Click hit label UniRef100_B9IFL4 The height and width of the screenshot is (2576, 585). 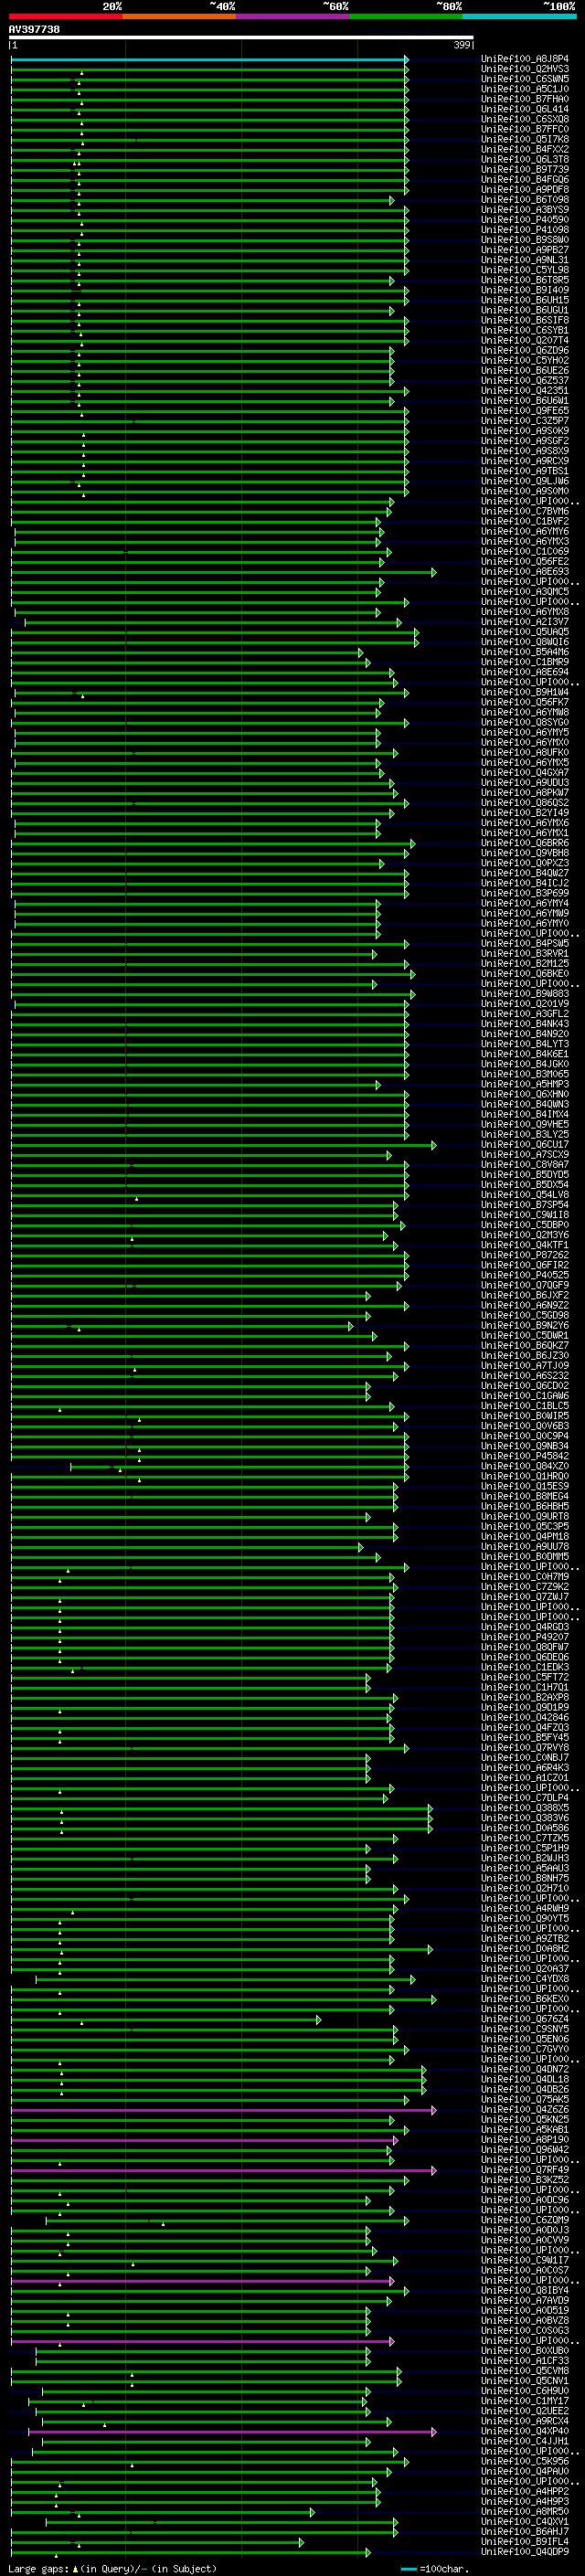coord(525,2543)
